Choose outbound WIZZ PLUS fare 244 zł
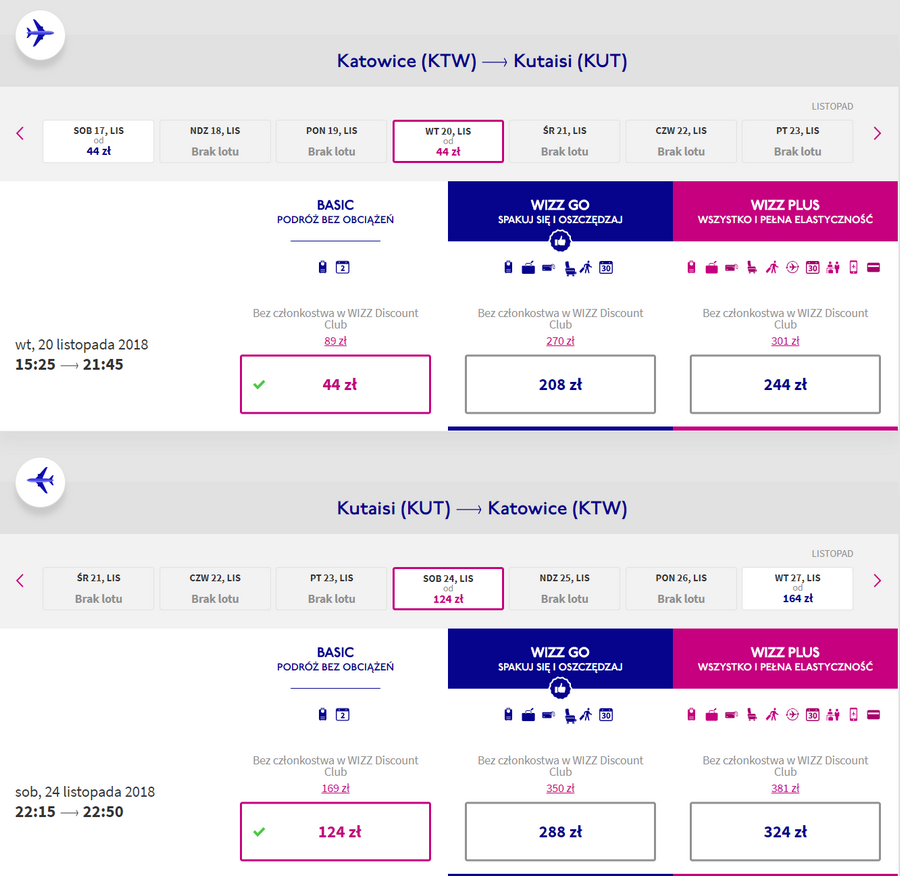Viewport: 900px width, 876px height. pyautogui.click(x=785, y=384)
